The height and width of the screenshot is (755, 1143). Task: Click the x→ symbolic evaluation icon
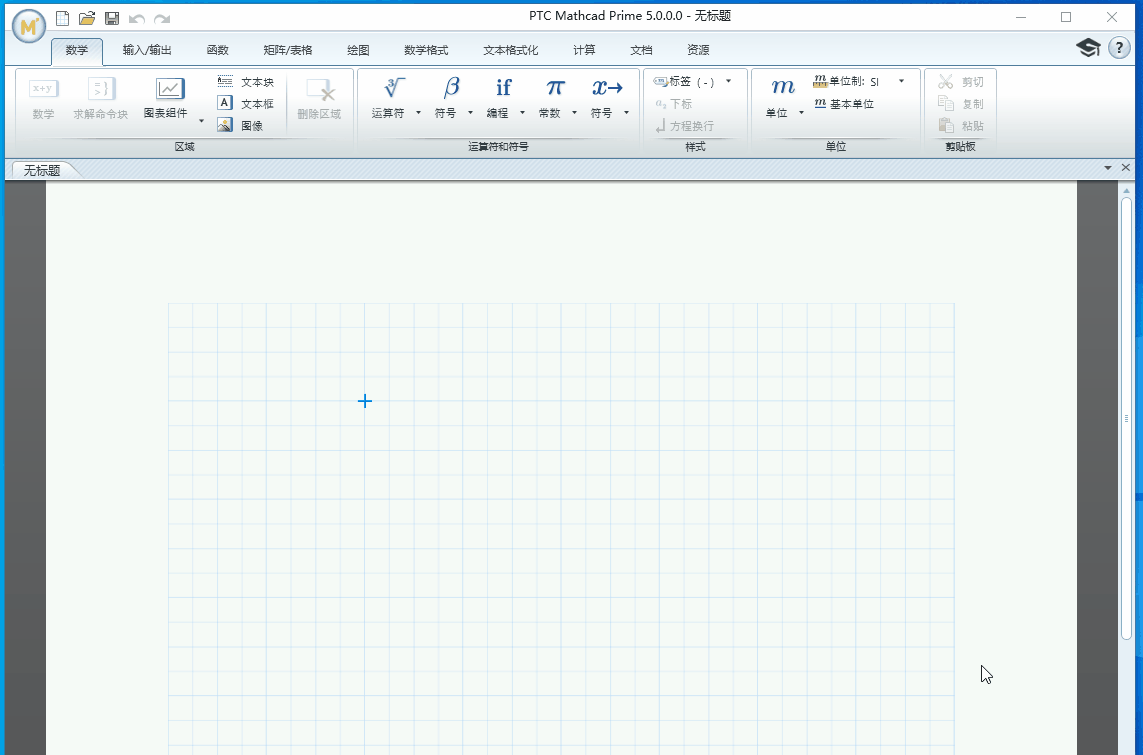[607, 89]
